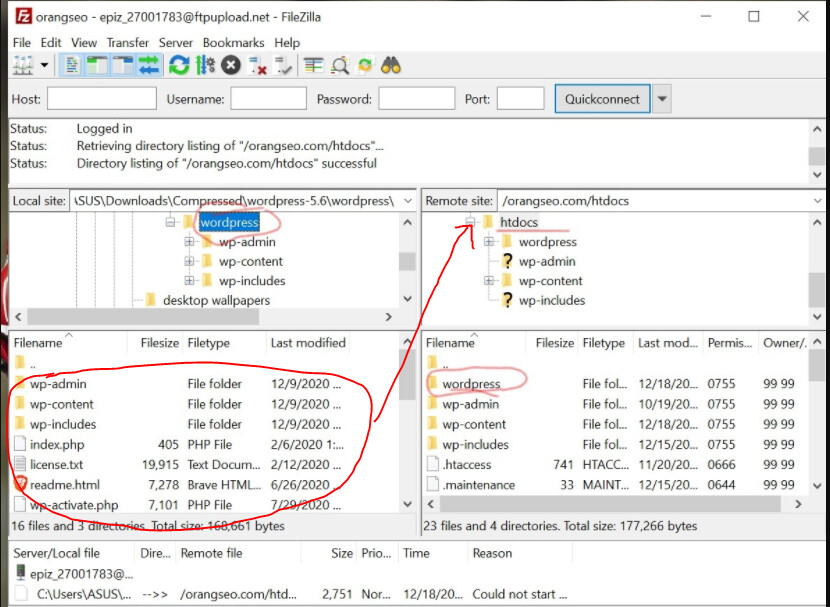Expand wp-admin in the local directory tree
The width and height of the screenshot is (830, 607).
[190, 242]
